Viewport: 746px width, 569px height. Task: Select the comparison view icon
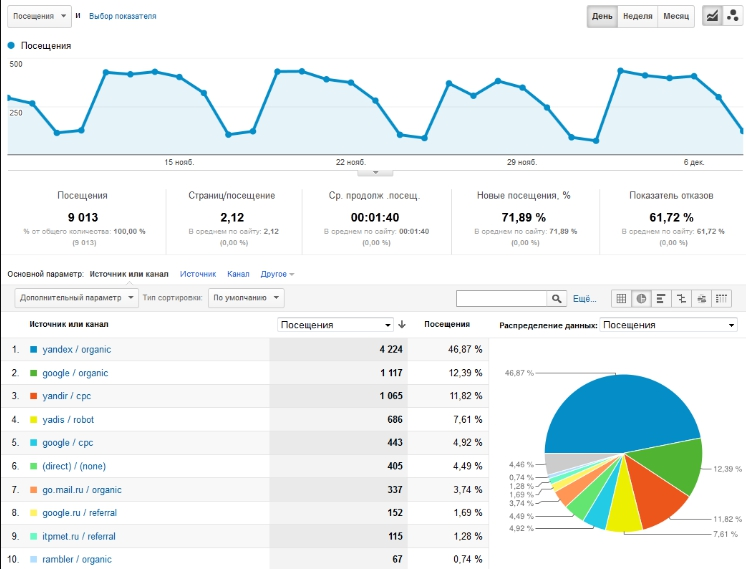coord(681,298)
